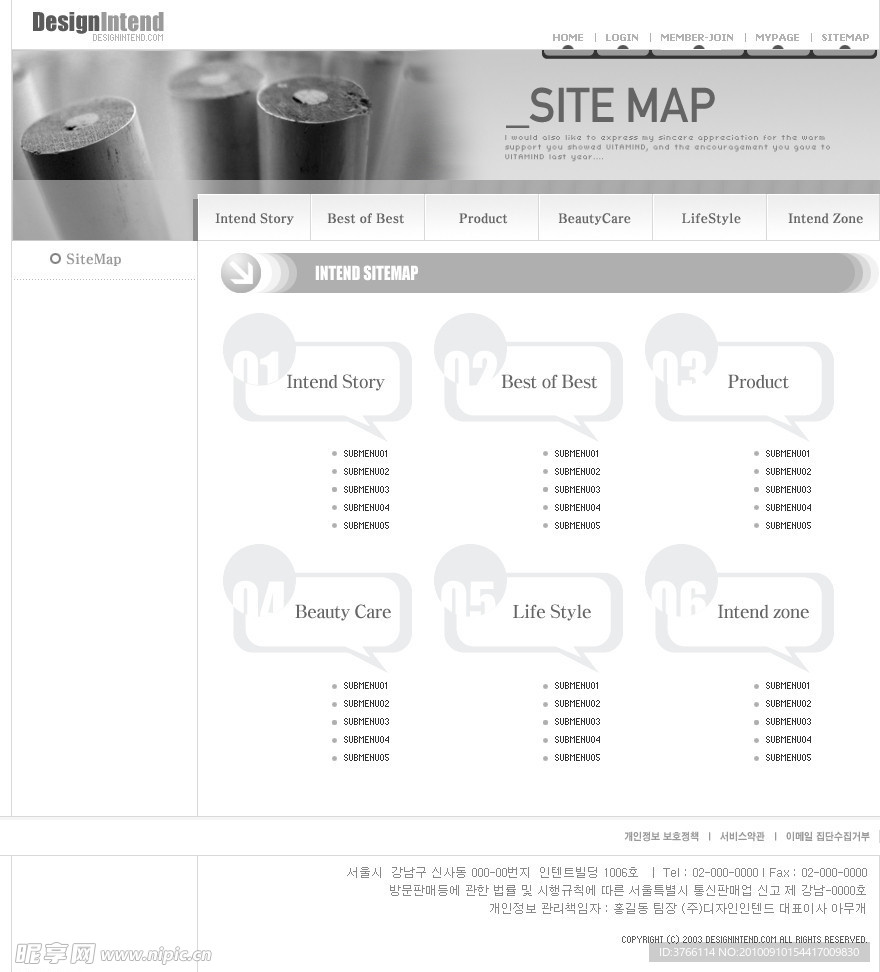Open SITEMAP link in top navigation
The image size is (880, 972).
click(x=845, y=37)
